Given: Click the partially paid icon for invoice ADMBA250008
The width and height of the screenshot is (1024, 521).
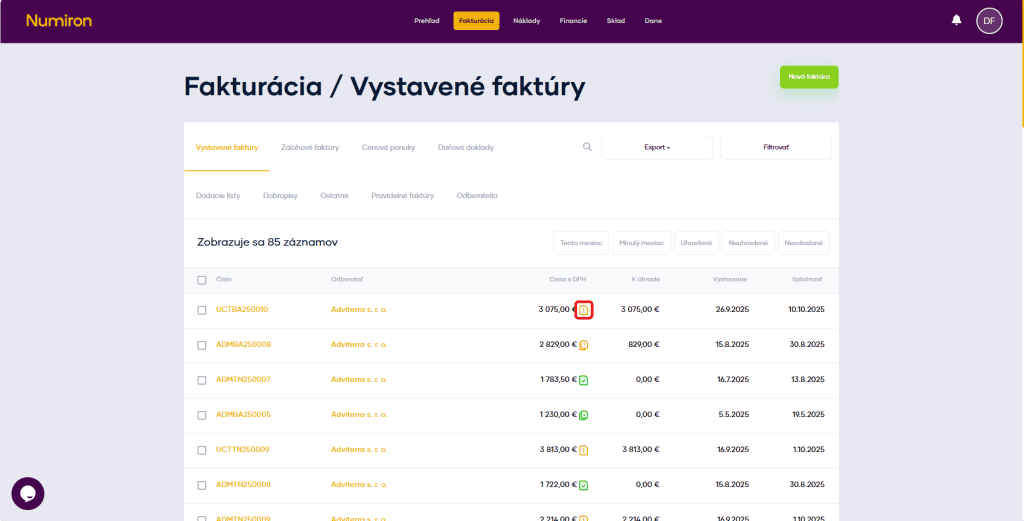Looking at the screenshot, I should point(584,345).
